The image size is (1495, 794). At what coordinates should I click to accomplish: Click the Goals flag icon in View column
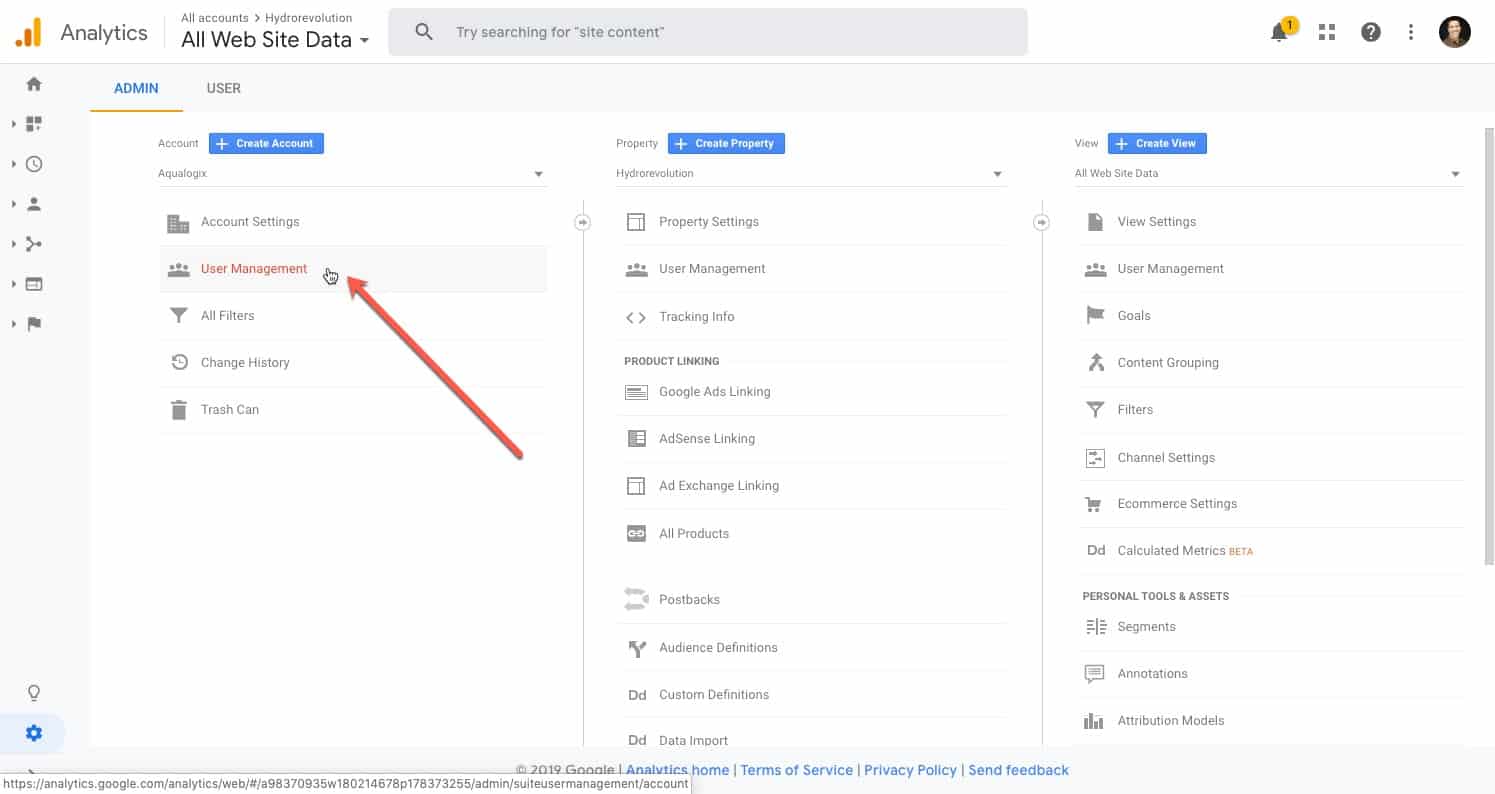click(1095, 316)
